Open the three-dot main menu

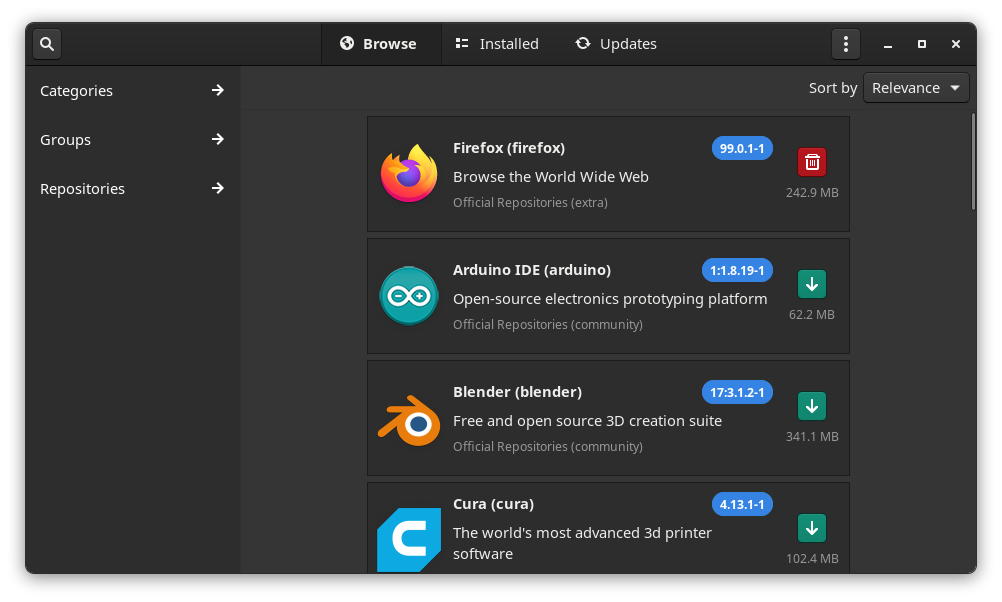coord(845,44)
